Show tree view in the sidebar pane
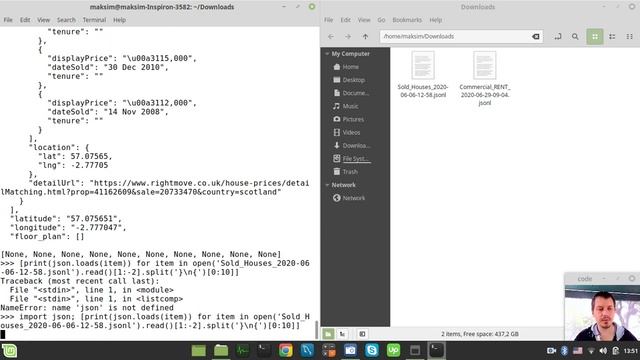The height and width of the screenshot is (360, 640). 342,334
